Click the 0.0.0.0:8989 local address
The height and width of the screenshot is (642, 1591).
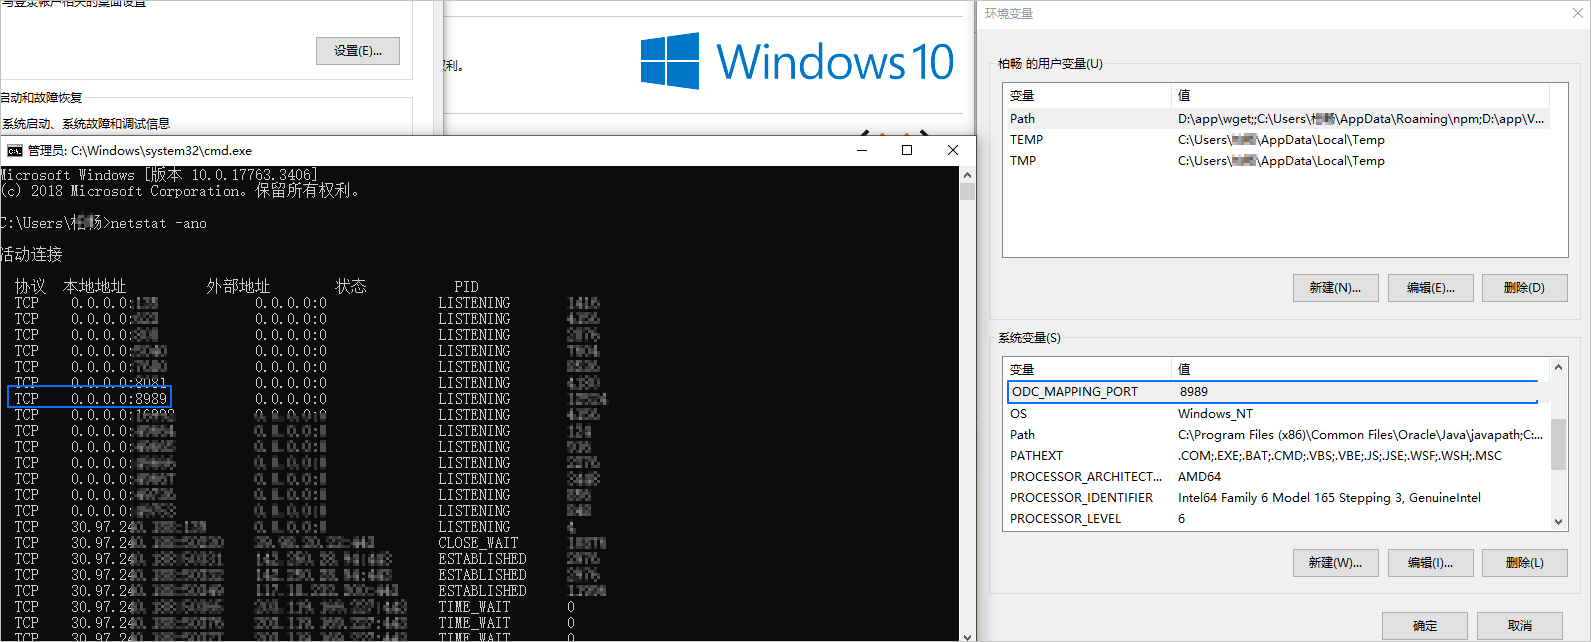tap(119, 399)
